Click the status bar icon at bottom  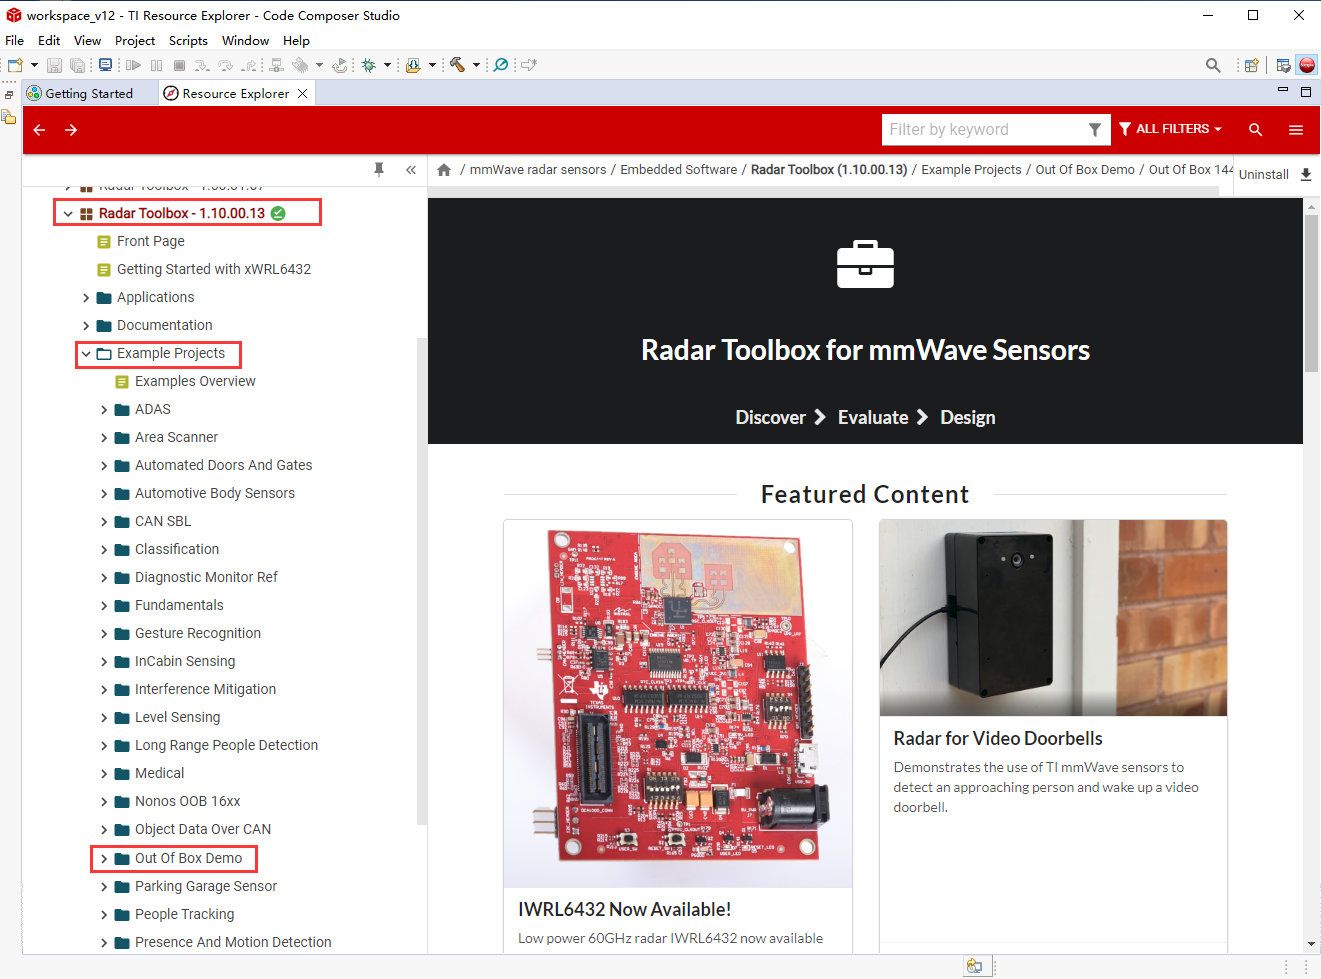point(974,966)
